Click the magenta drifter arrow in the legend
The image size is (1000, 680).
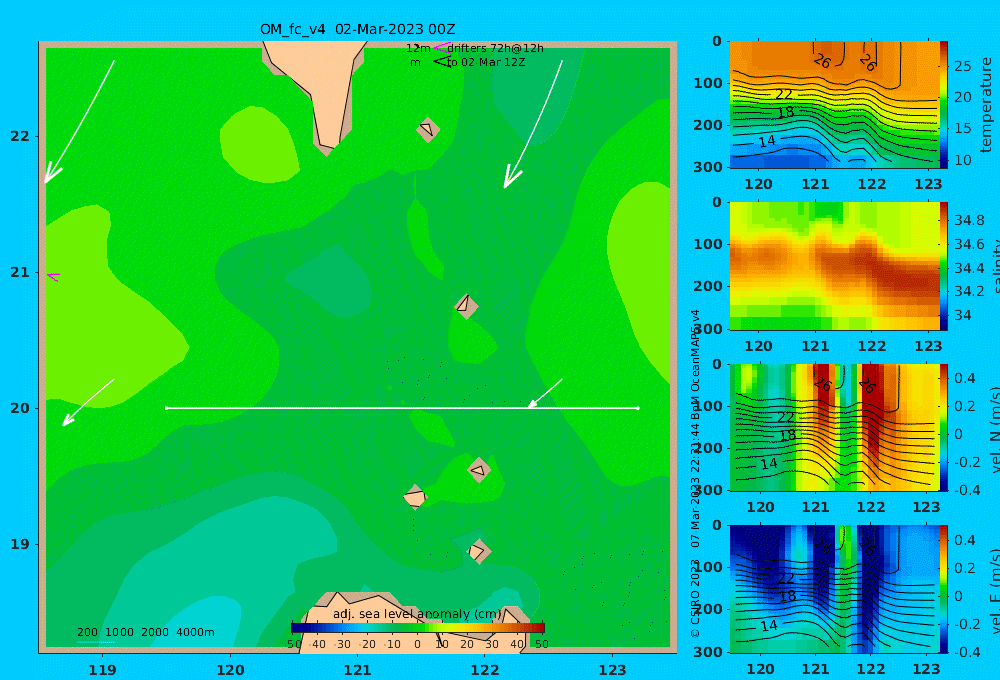click(x=442, y=47)
